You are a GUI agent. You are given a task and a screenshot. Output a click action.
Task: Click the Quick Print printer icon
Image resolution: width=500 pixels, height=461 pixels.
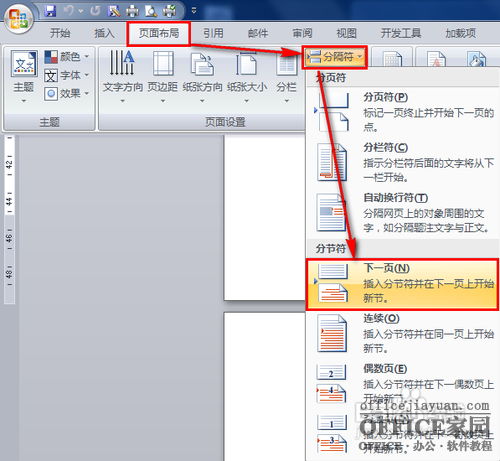[132, 11]
